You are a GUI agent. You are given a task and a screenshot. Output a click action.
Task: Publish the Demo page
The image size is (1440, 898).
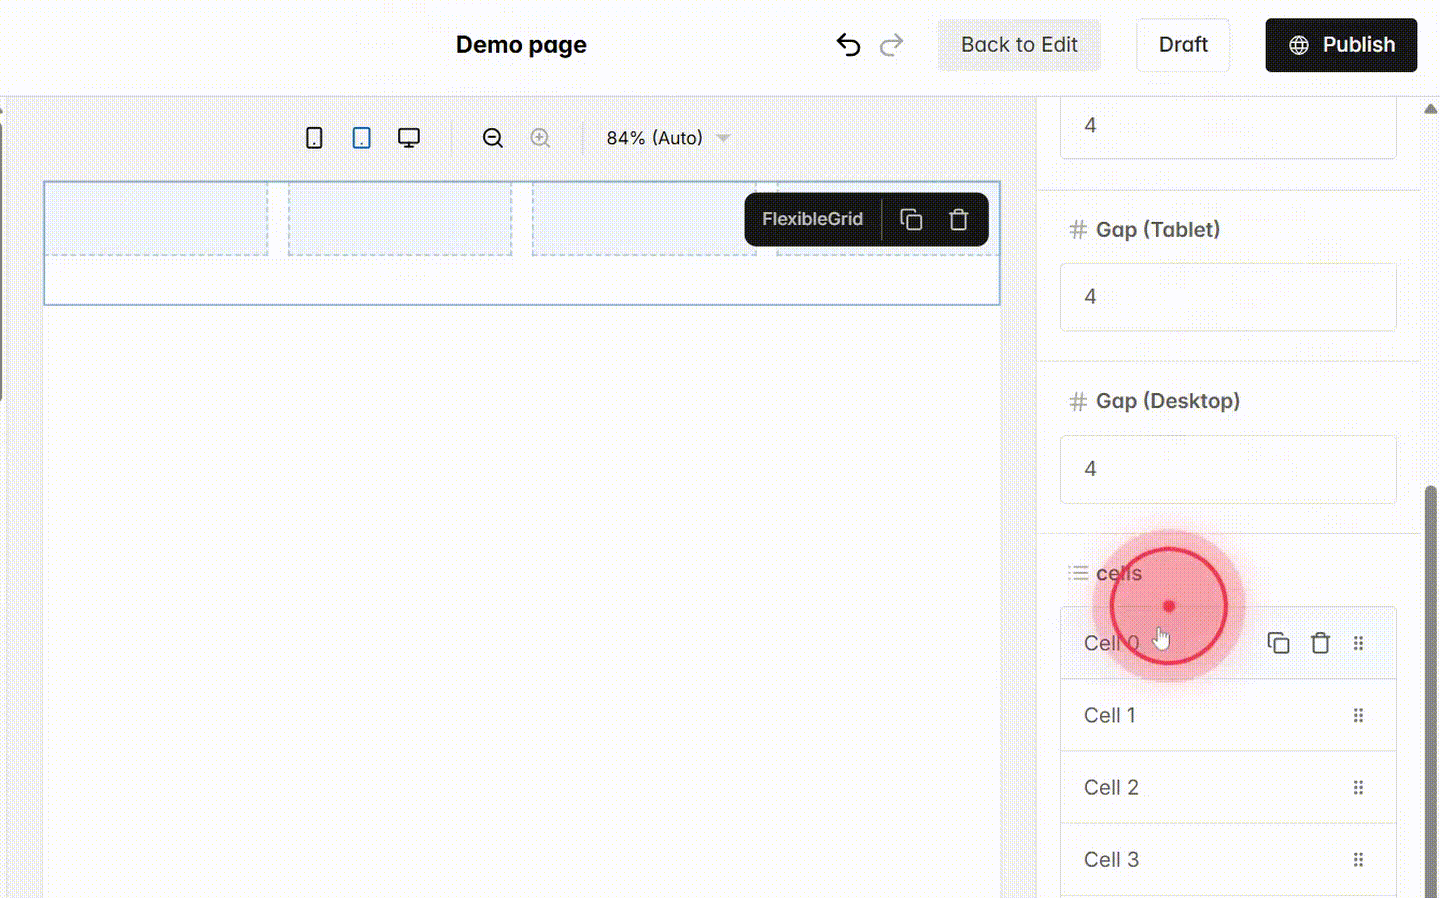[1341, 44]
